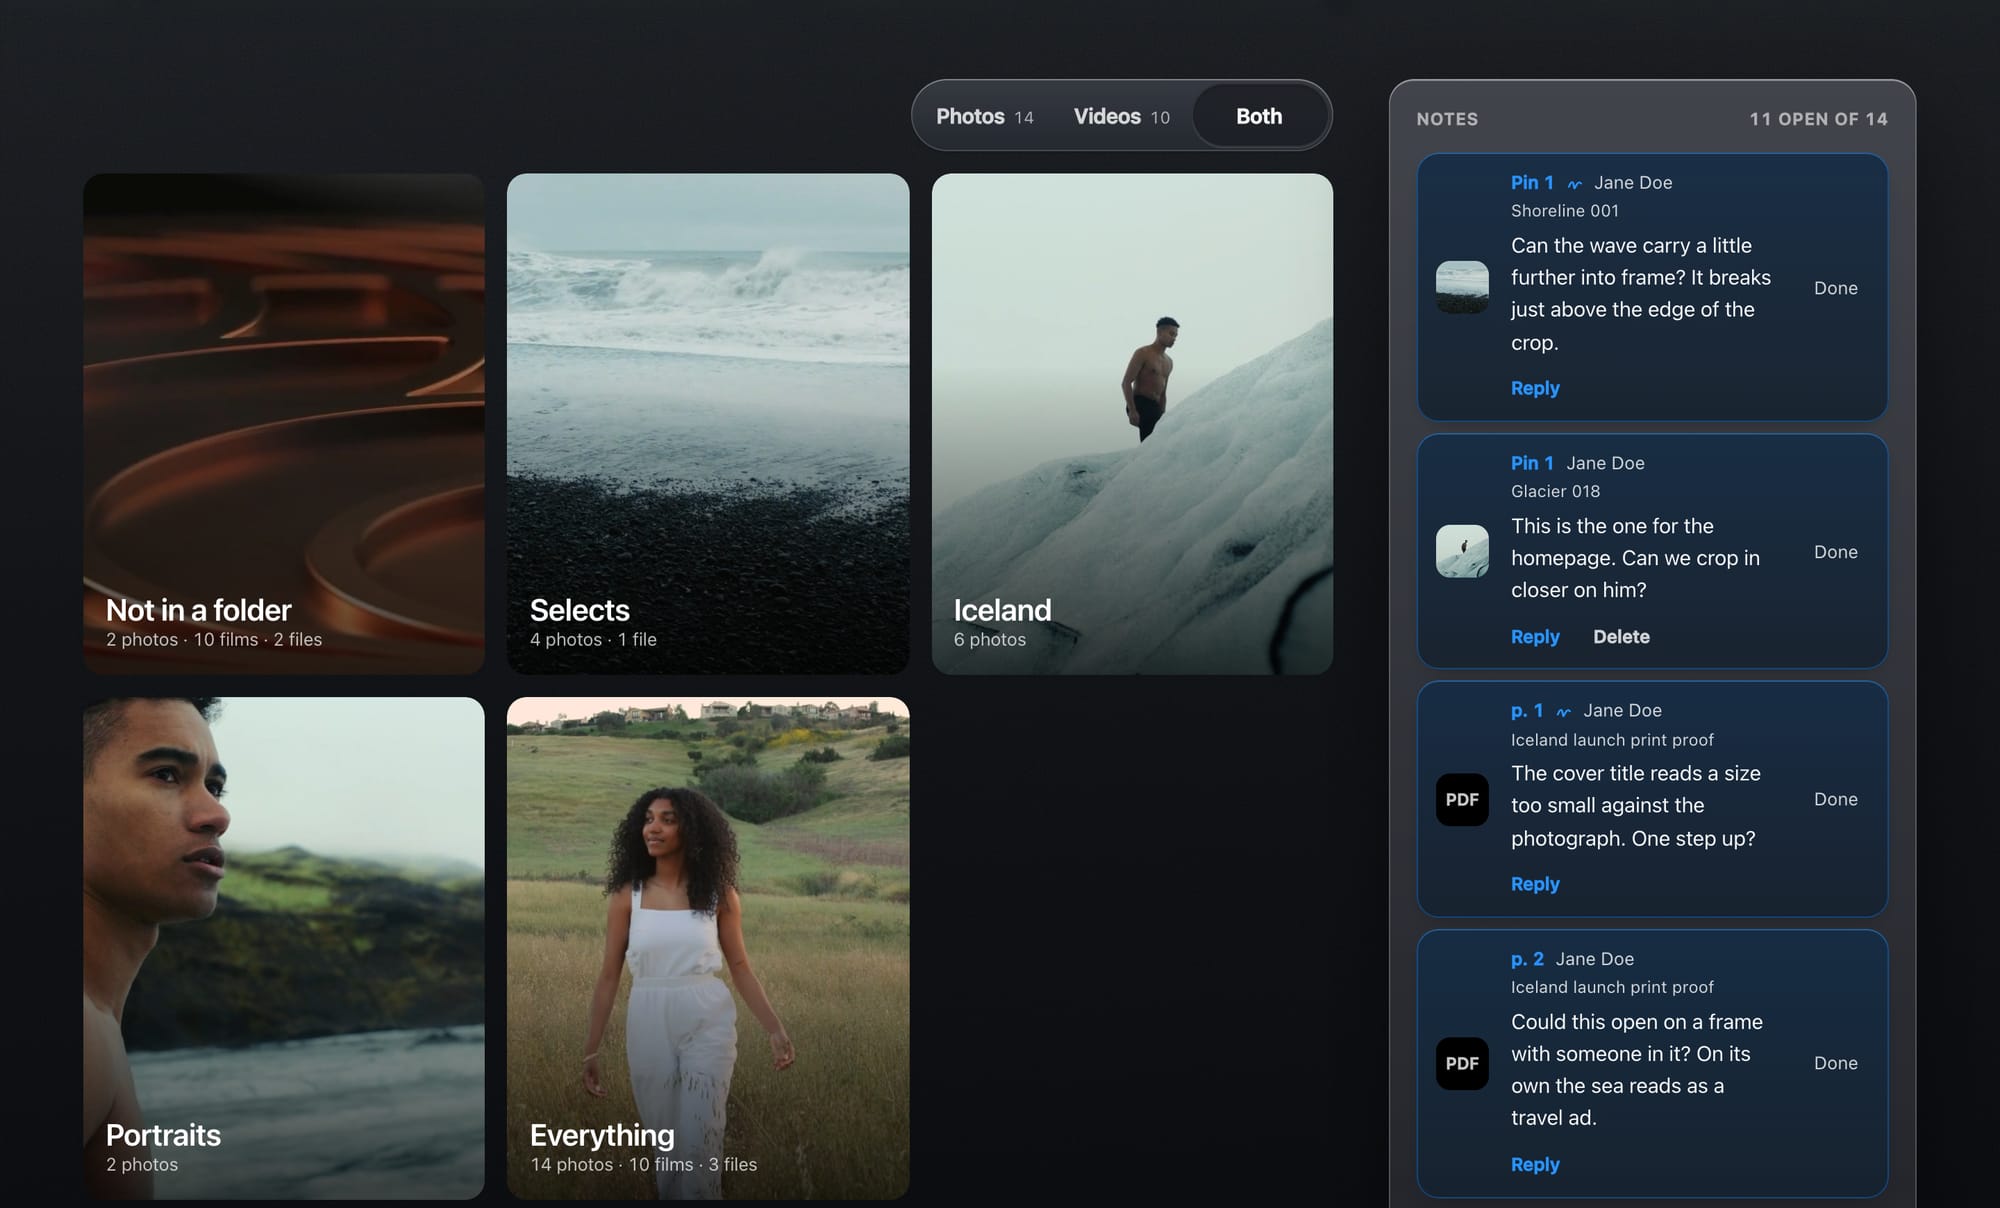2000x1208 pixels.
Task: Switch to the Videos filter
Action: [1121, 116]
